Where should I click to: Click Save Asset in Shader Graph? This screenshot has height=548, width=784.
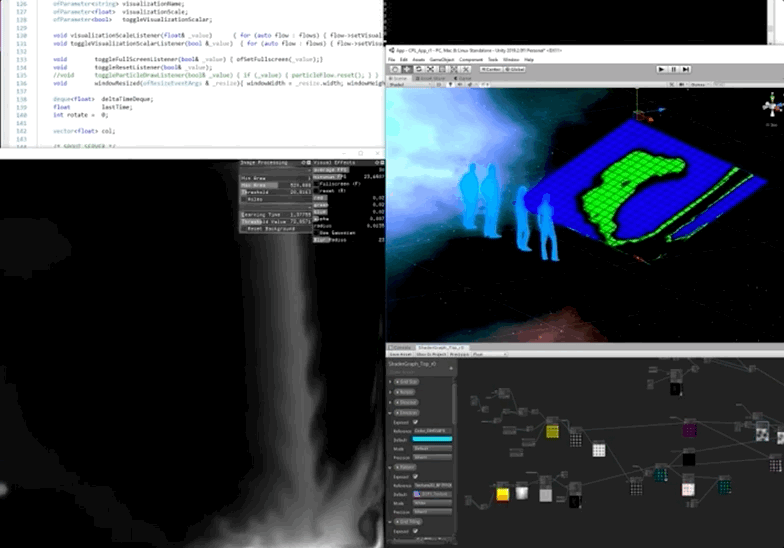[400, 354]
